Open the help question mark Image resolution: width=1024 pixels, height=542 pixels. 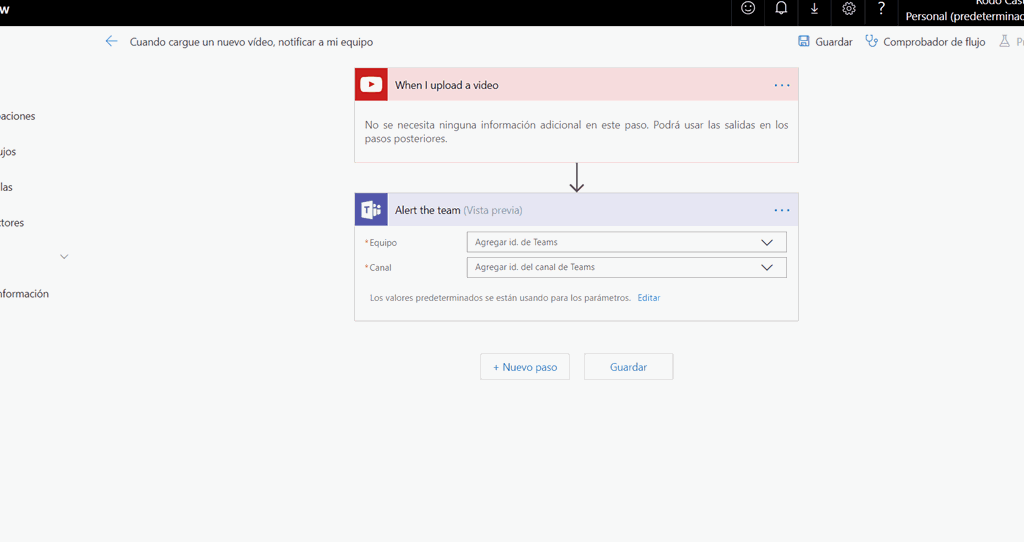click(x=881, y=9)
